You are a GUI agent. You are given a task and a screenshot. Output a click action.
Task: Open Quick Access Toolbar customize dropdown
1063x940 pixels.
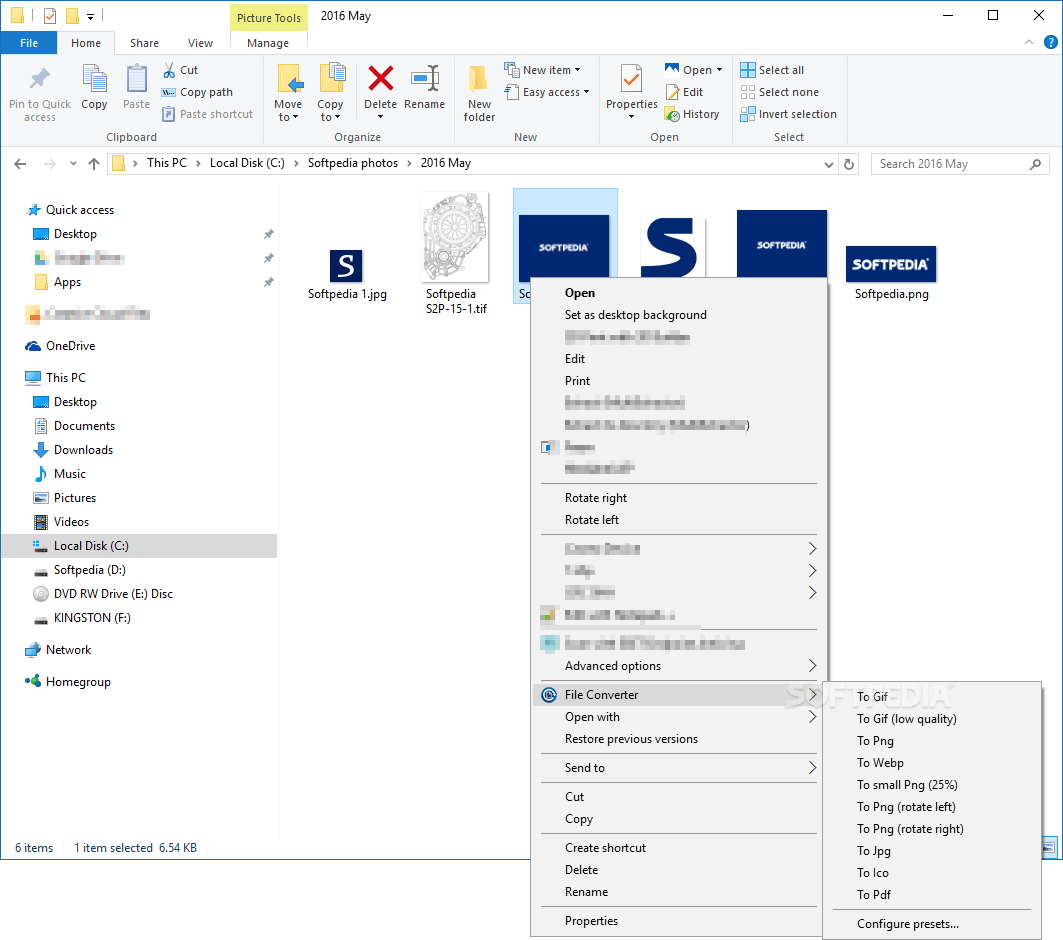(x=90, y=16)
